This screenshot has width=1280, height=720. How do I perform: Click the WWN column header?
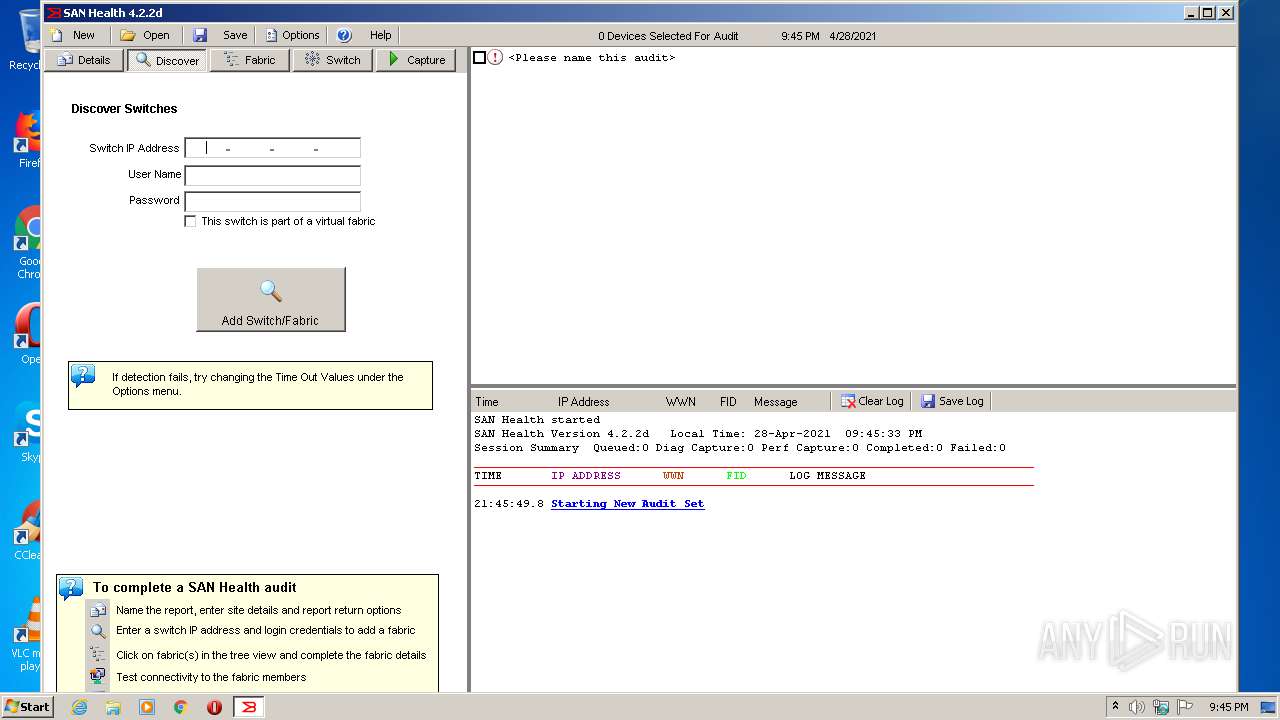680,402
